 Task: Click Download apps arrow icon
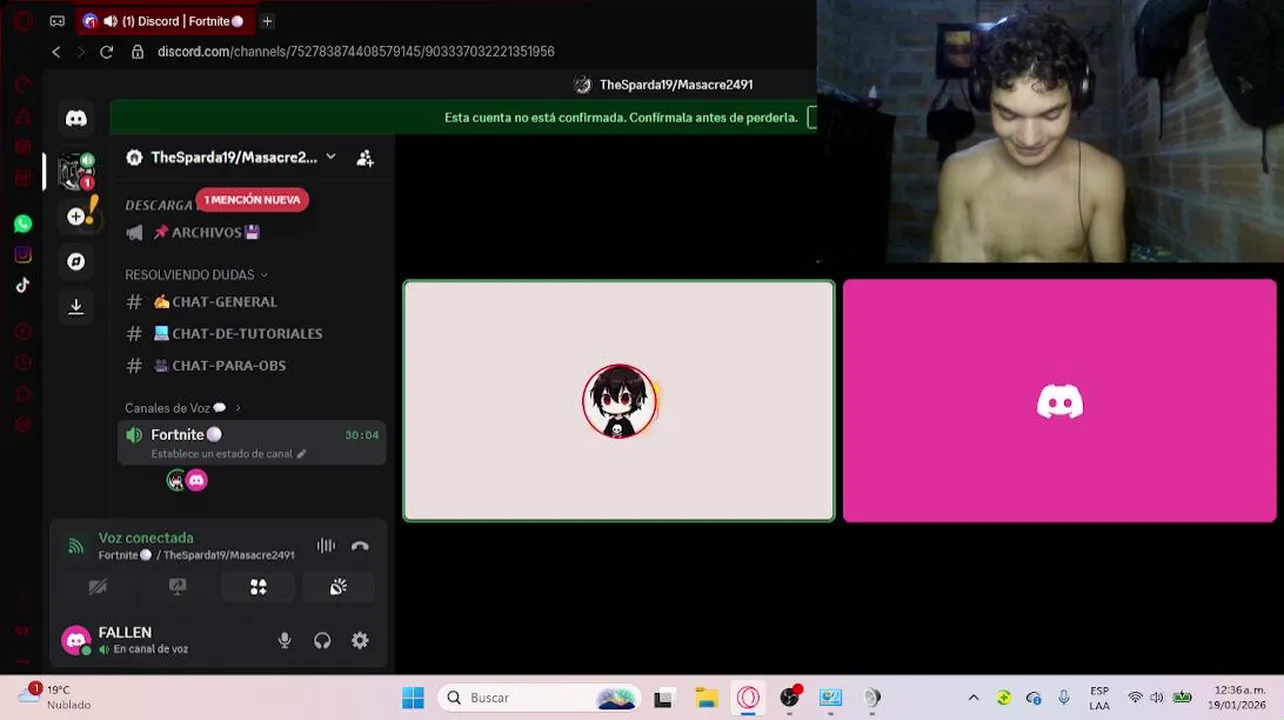coord(76,306)
